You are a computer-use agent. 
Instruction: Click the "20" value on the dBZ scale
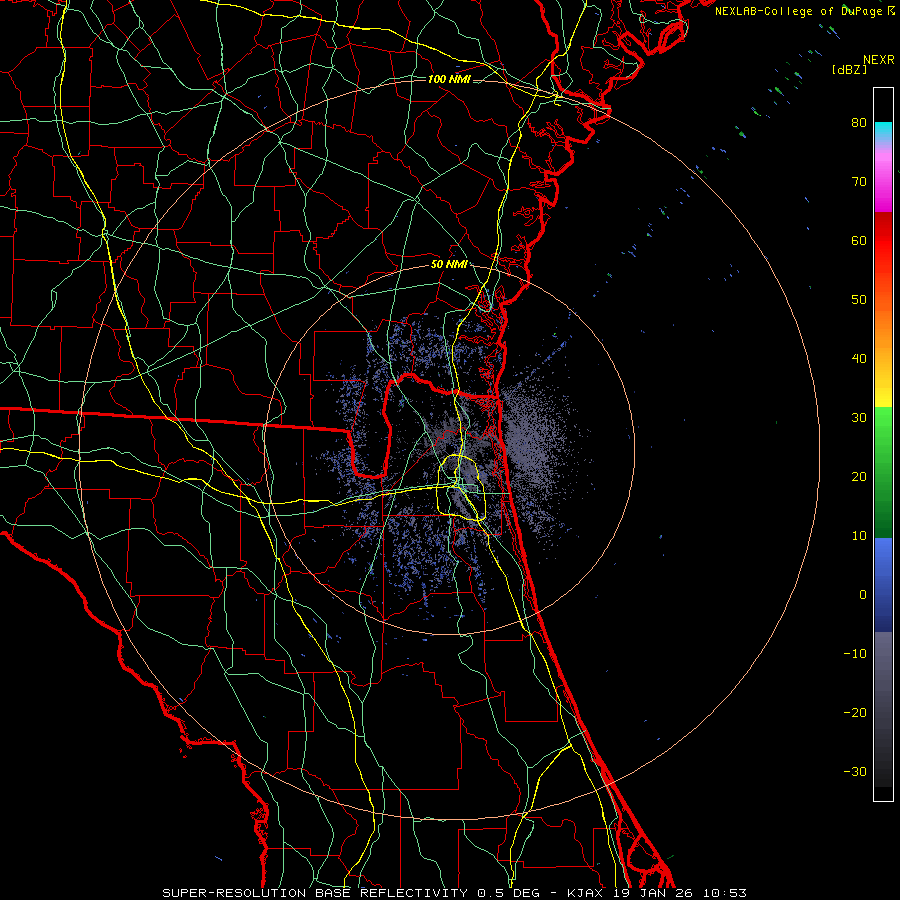click(x=859, y=476)
